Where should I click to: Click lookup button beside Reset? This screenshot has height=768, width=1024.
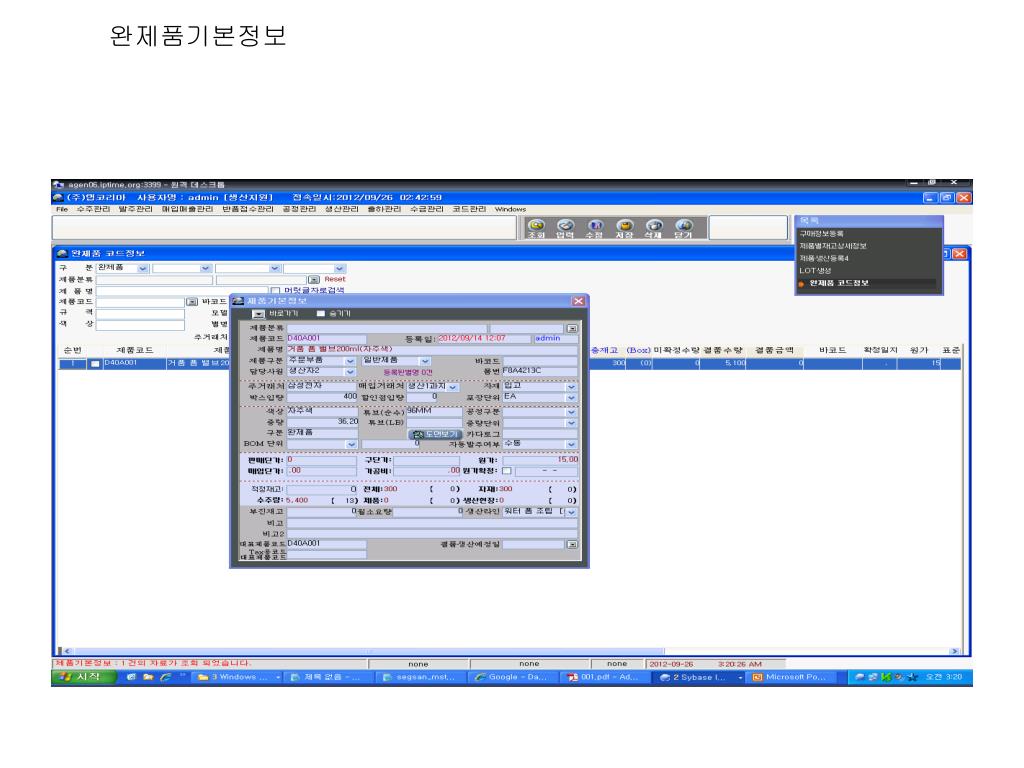[313, 280]
